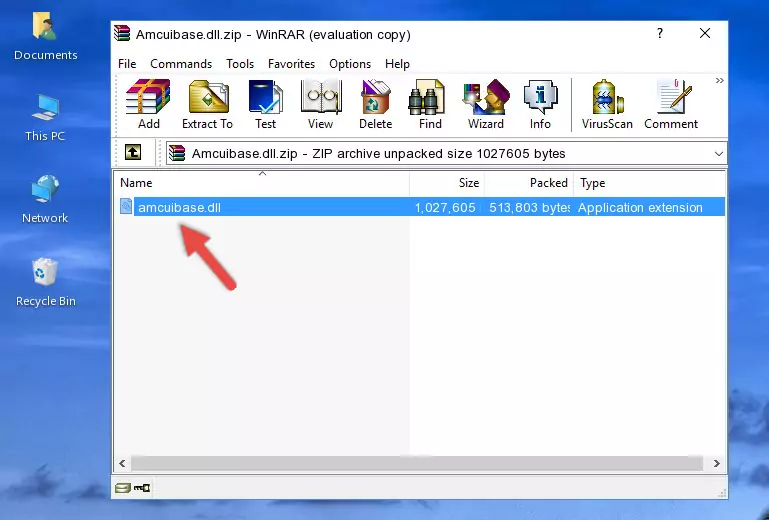Expand the archive path dropdown
The height and width of the screenshot is (520, 769).
(718, 154)
